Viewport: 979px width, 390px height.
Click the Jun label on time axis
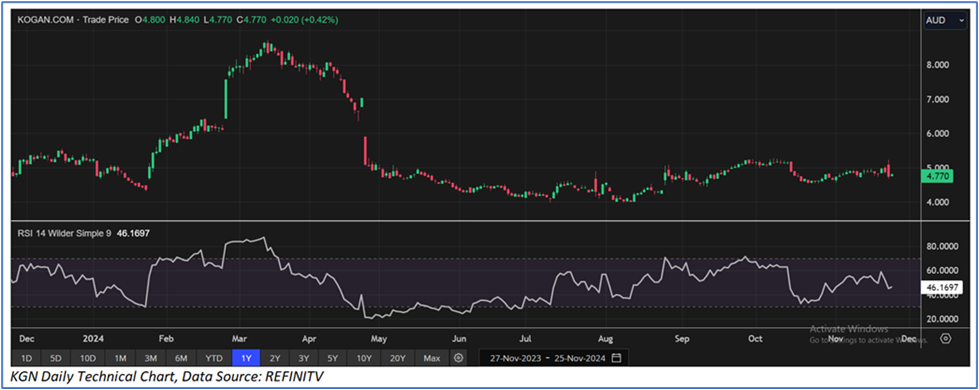click(x=460, y=339)
